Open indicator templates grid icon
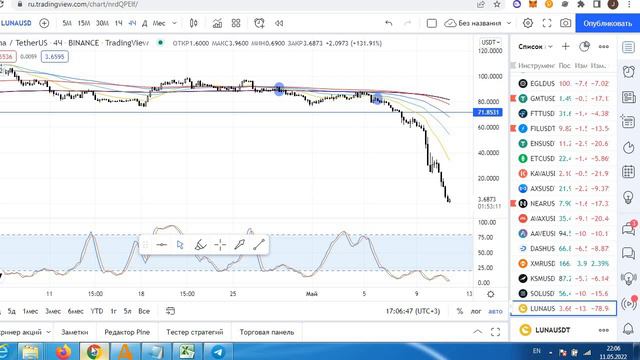 click(x=236, y=23)
